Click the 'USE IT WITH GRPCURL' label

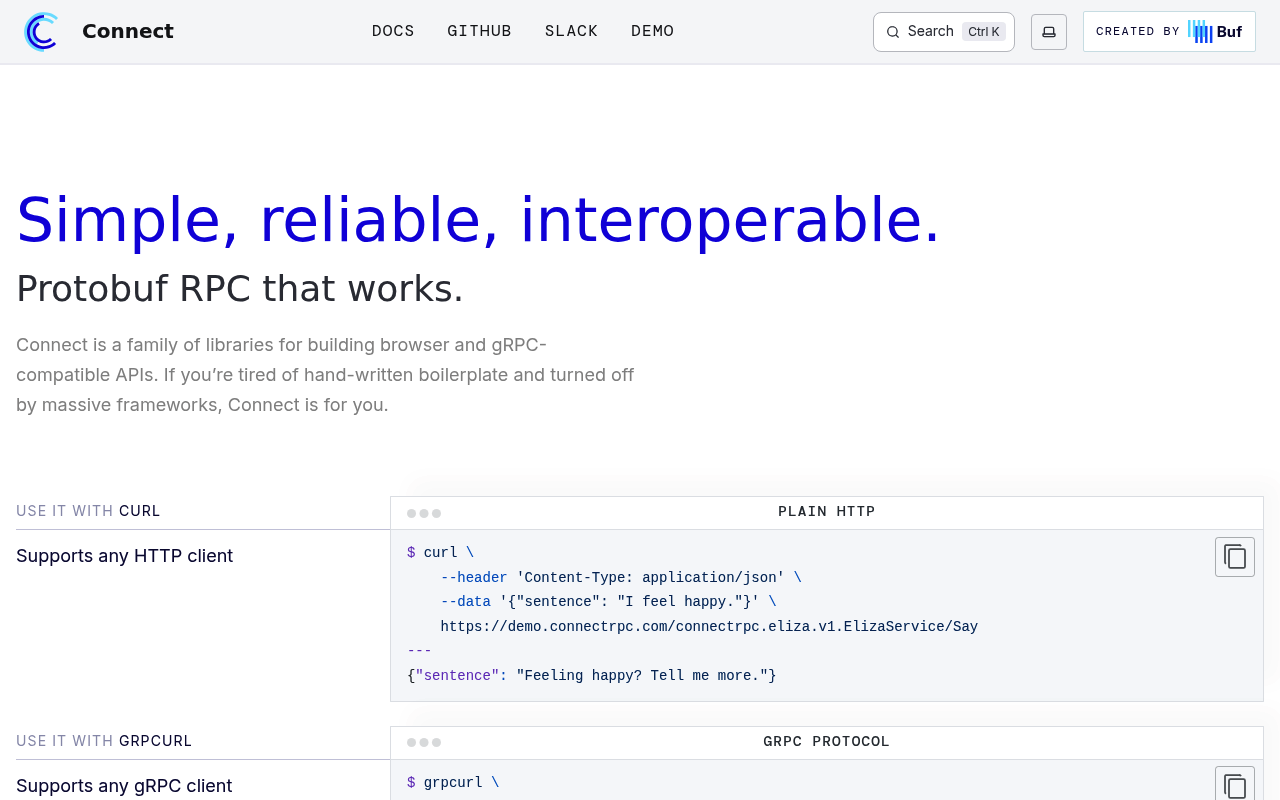tap(104, 741)
